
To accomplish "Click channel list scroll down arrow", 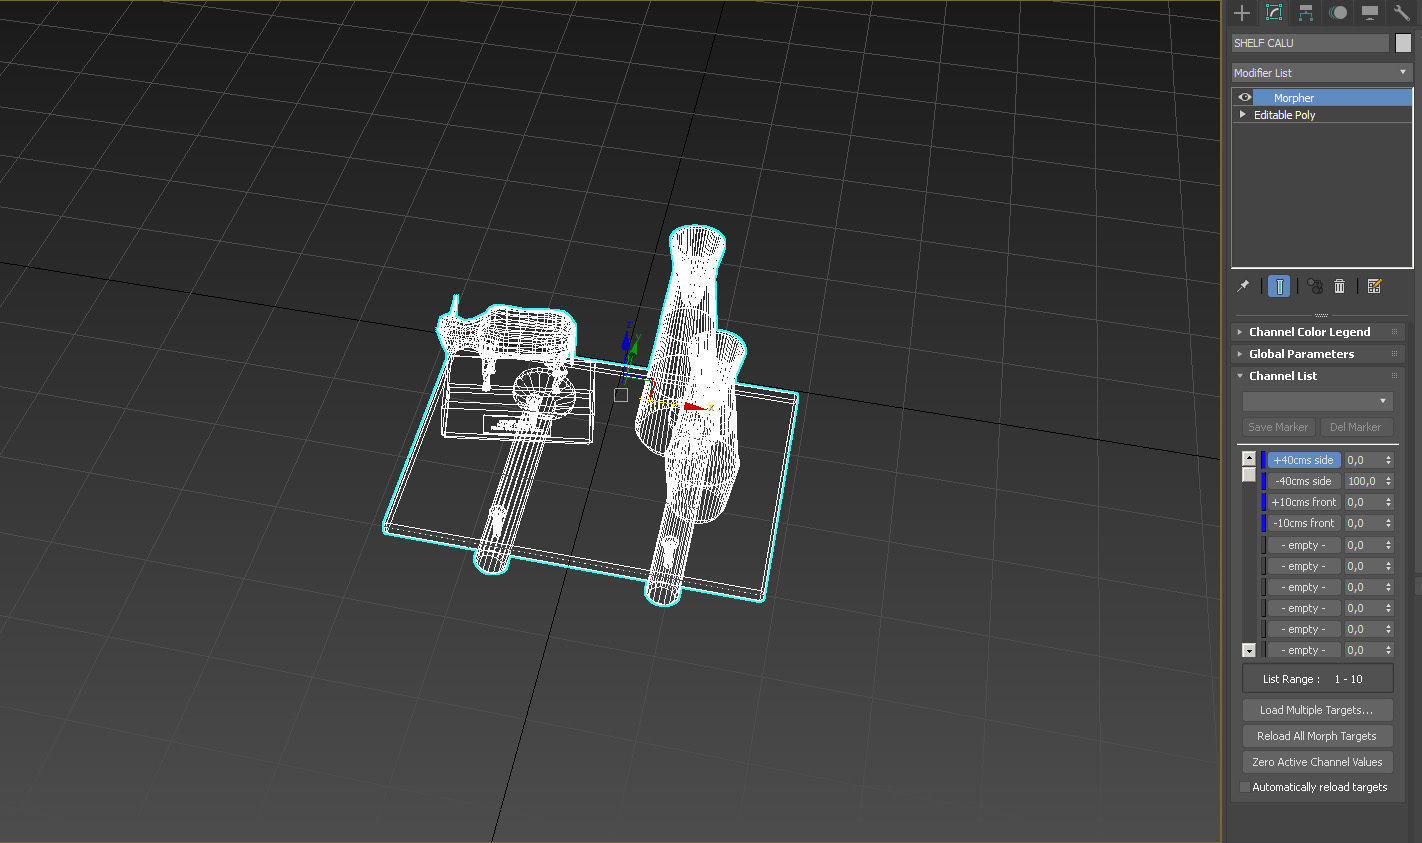I will 1248,650.
